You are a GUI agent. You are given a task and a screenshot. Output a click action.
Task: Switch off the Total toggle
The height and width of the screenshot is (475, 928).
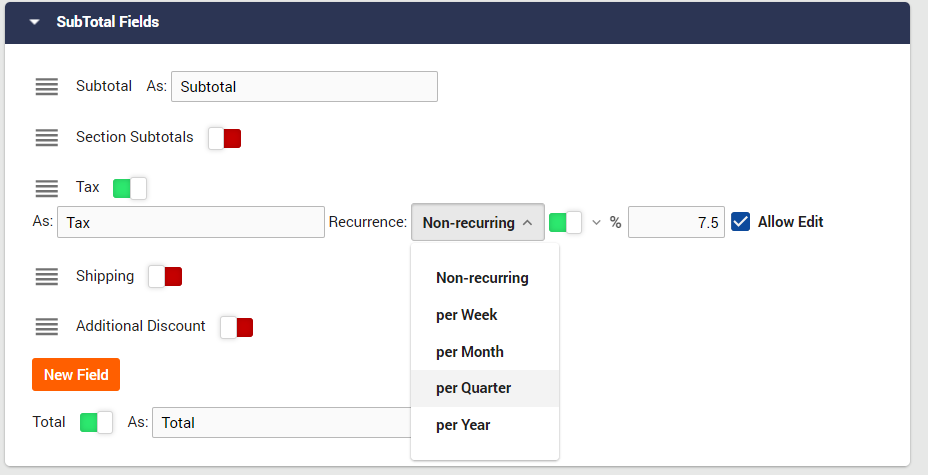pos(96,422)
